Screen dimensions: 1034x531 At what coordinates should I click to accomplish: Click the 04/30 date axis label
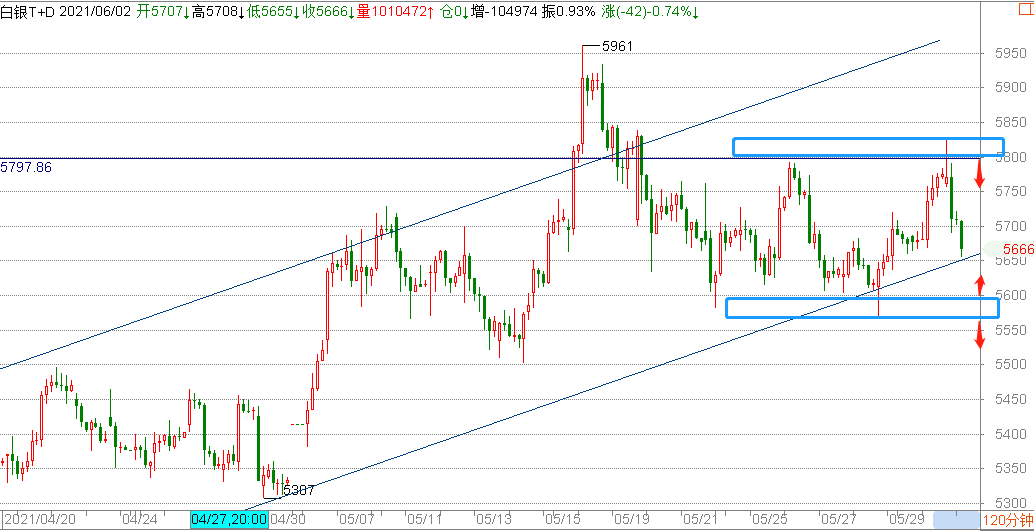coord(288,520)
